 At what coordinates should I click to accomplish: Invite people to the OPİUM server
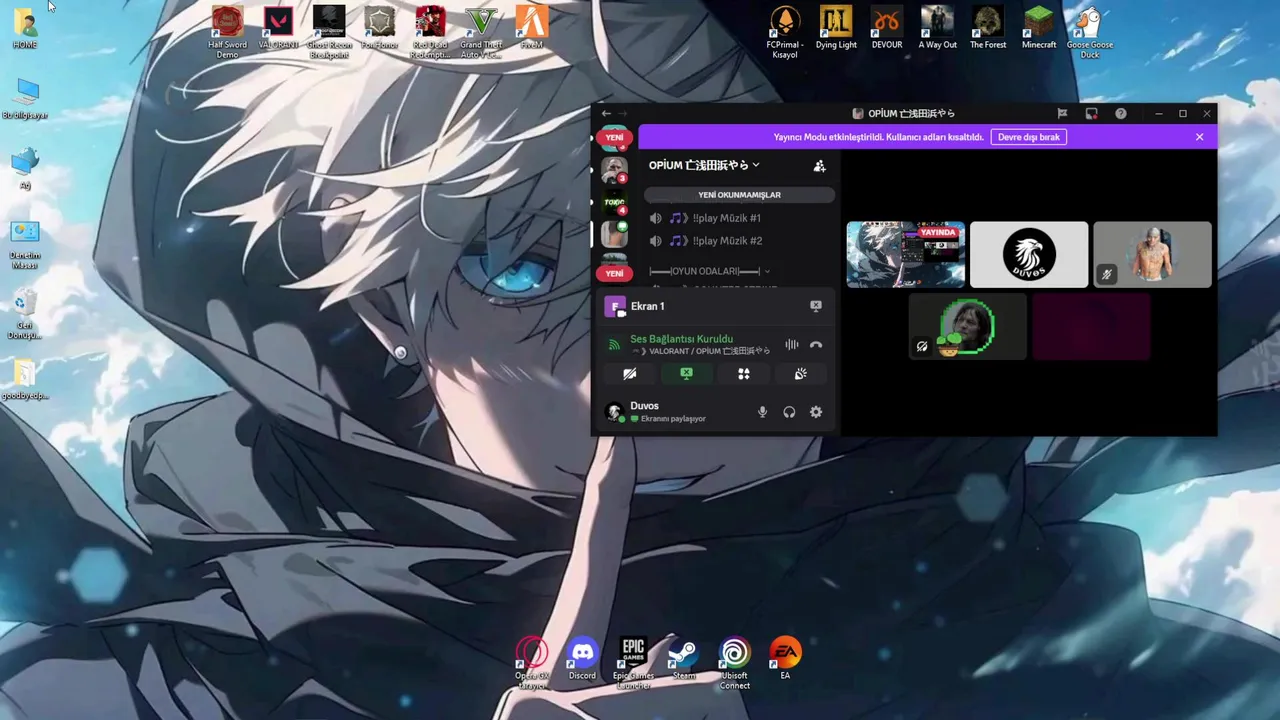tap(819, 166)
